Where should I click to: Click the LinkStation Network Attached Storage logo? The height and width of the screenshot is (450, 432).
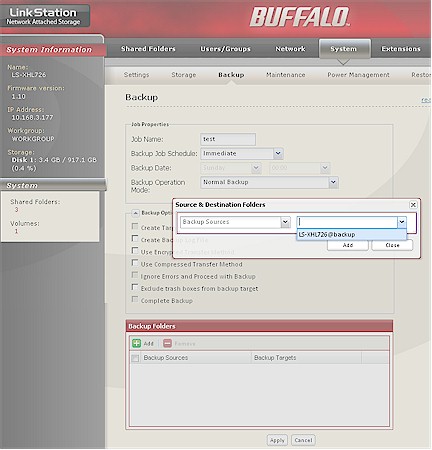pos(45,16)
